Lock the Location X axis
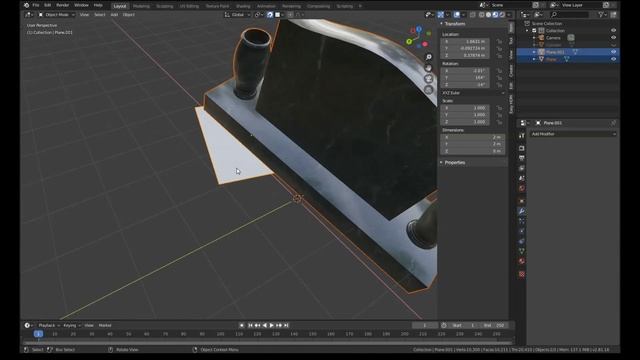640x360 pixels. point(499,42)
